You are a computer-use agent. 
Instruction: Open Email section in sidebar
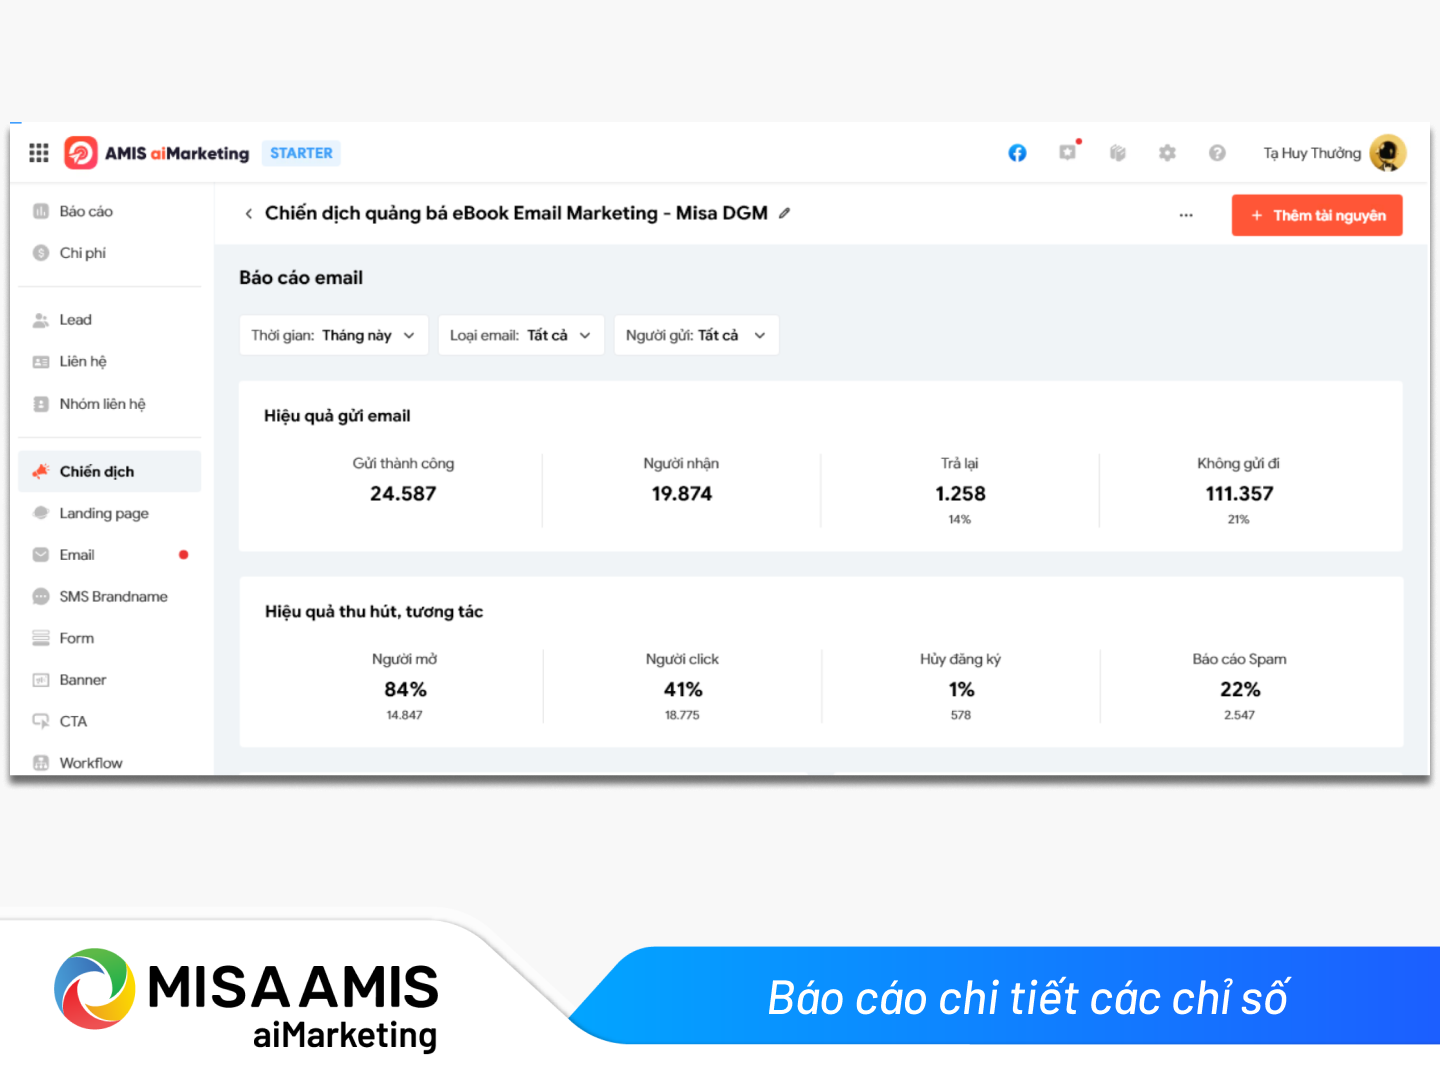[x=77, y=555]
